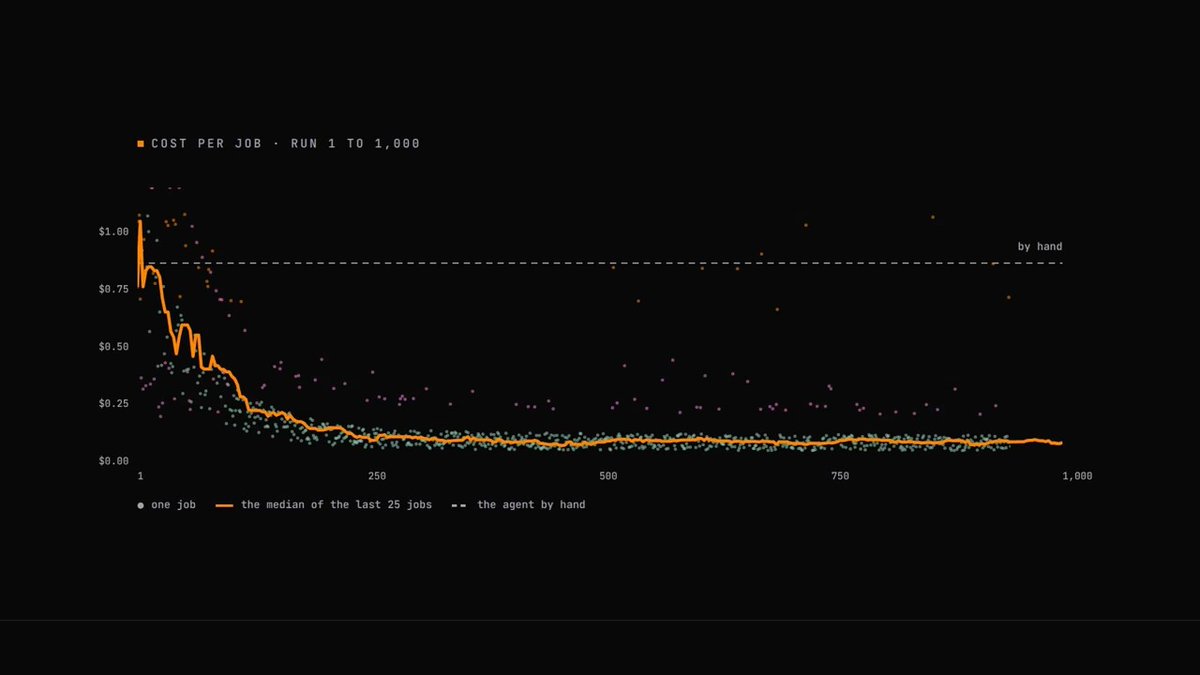
Task: Click the "500" x-axis label
Action: click(x=608, y=476)
